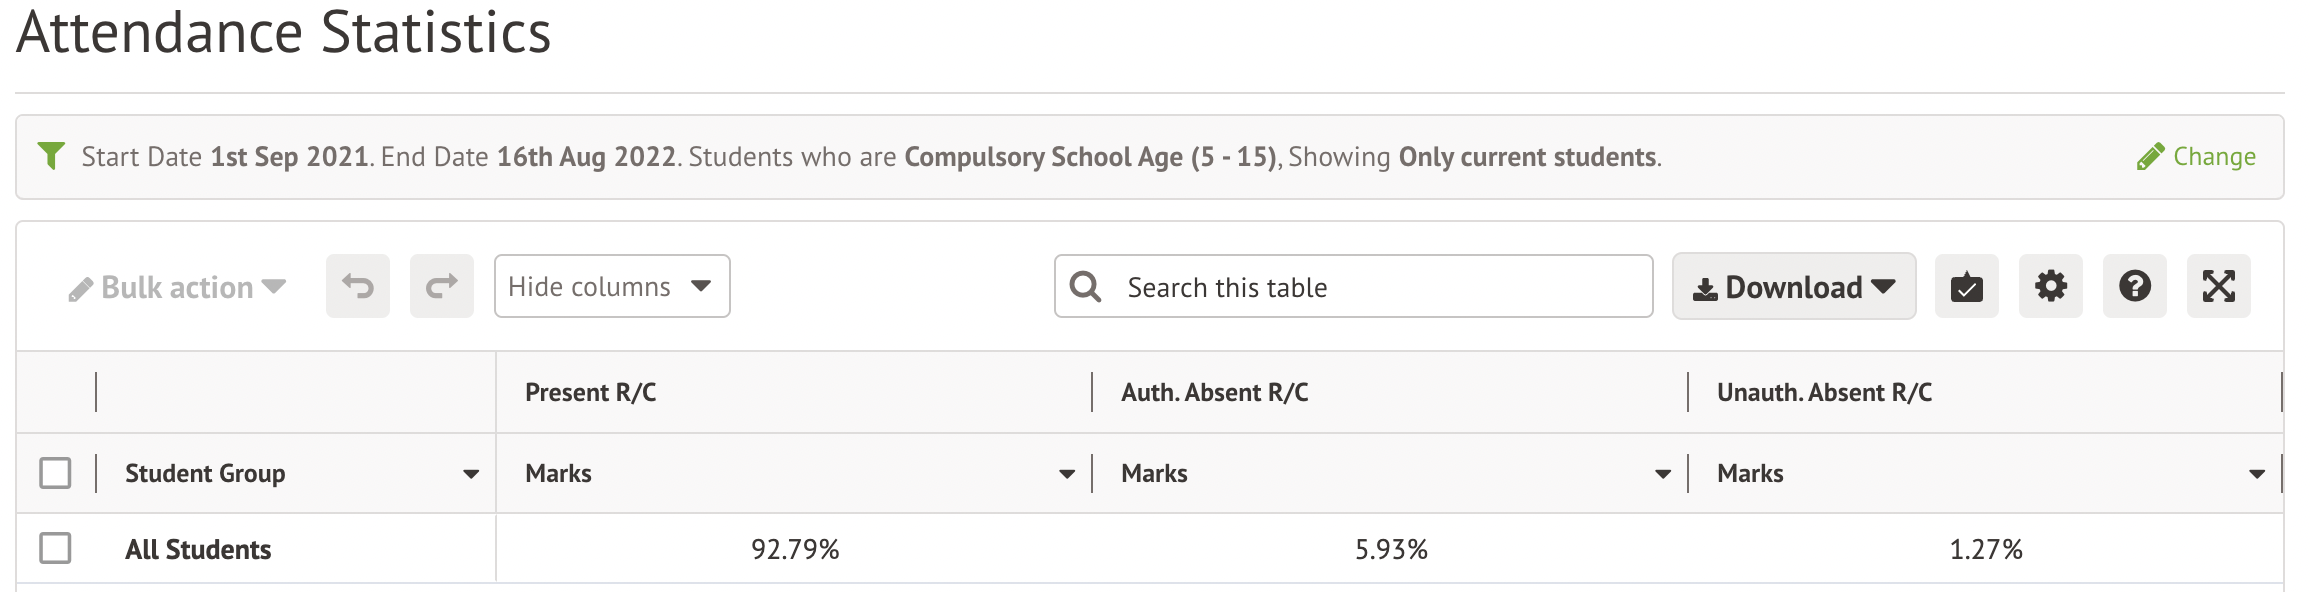Select the All Students row checkbox
Viewport: 2310px width, 592px height.
tap(55, 548)
